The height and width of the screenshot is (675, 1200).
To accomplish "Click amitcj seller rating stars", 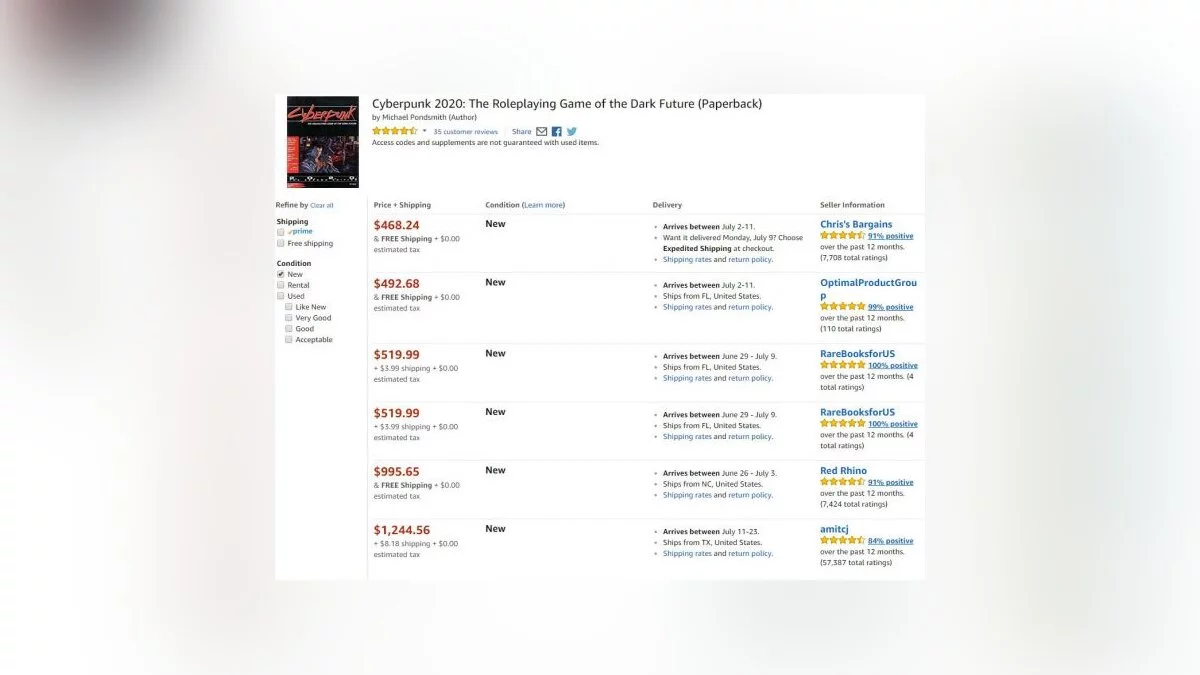I will [842, 541].
